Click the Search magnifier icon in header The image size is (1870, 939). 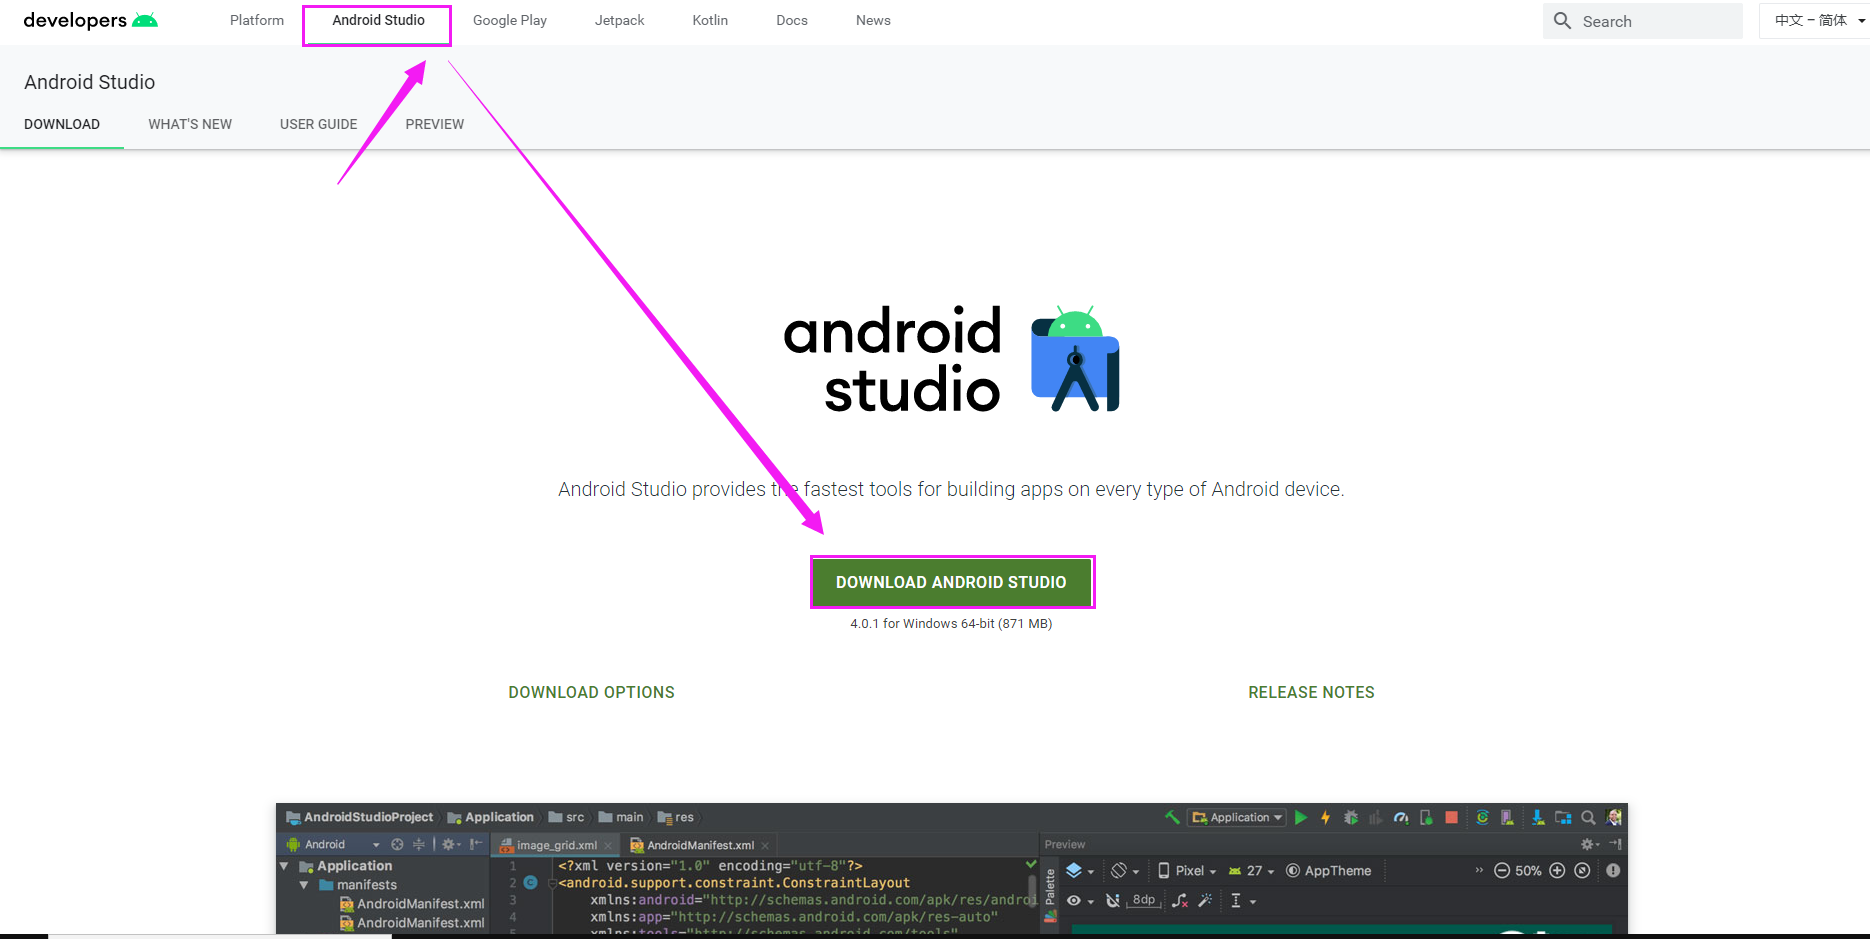(1562, 20)
